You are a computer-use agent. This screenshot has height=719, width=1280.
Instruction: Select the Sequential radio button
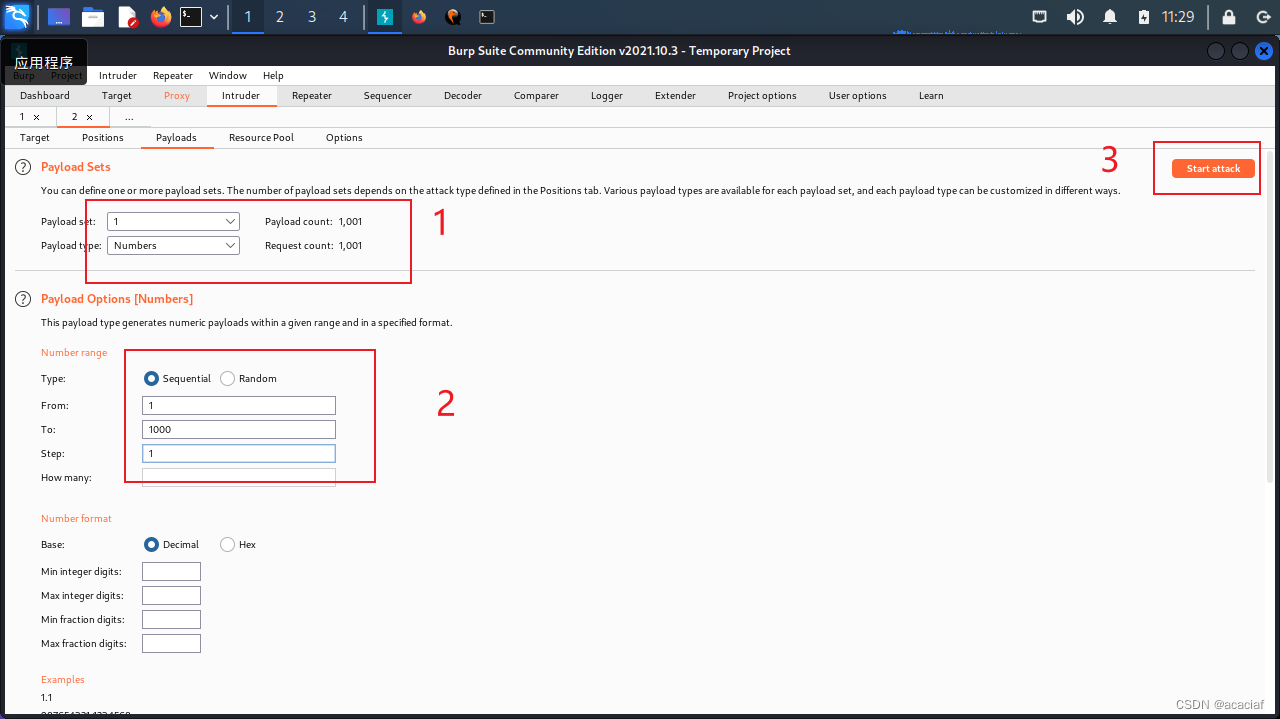click(152, 379)
